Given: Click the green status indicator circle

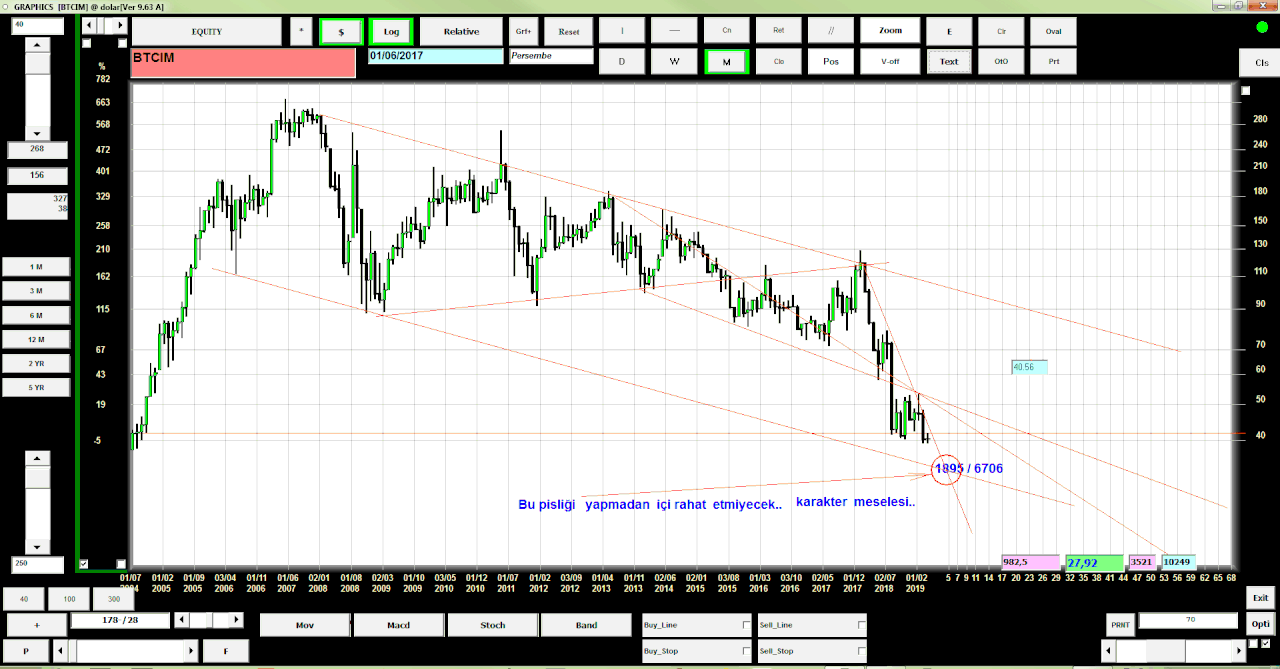Looking at the screenshot, I should coord(1260,26).
